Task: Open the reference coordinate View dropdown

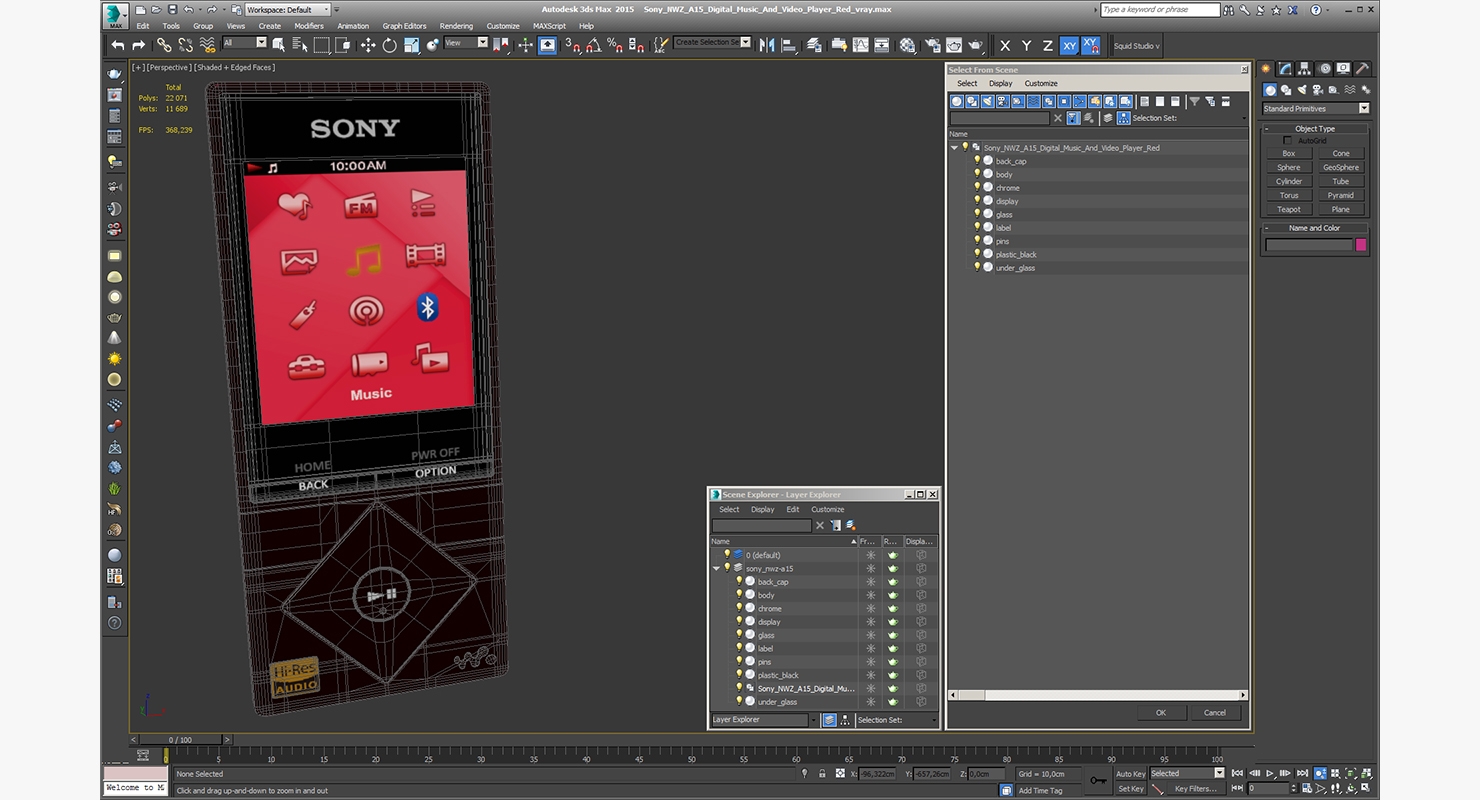Action: (466, 43)
